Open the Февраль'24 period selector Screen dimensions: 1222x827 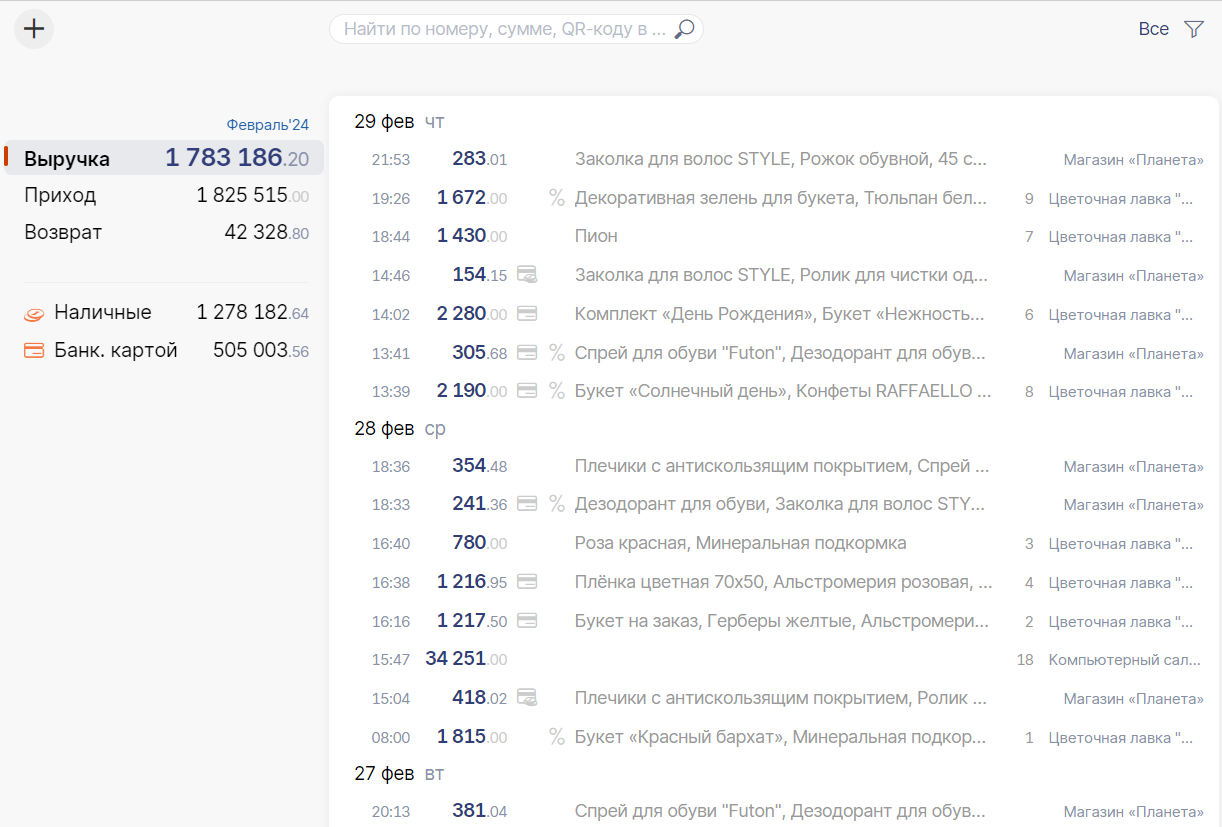point(267,125)
